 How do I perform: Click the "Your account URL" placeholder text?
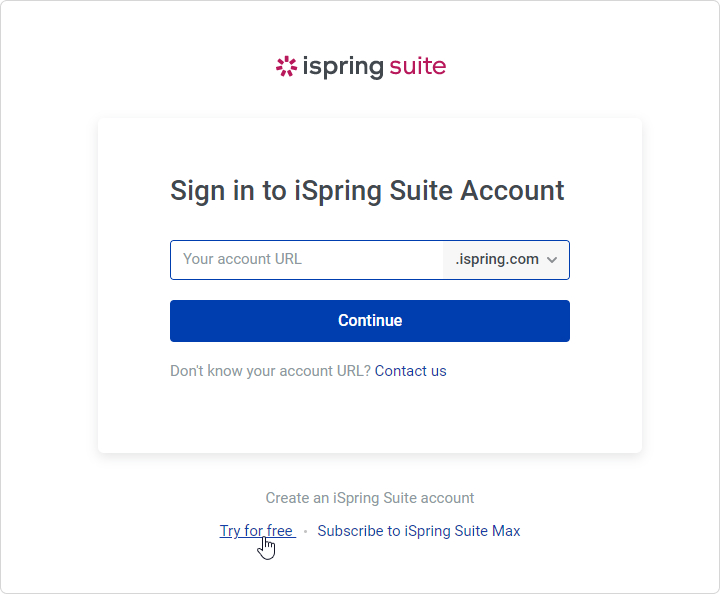pyautogui.click(x=242, y=259)
